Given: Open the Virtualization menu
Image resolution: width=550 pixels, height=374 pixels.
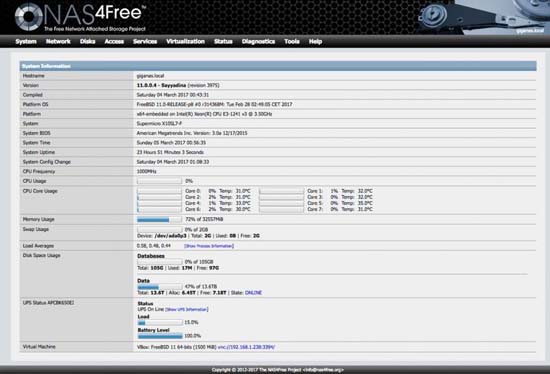Looking at the screenshot, I should point(186,41).
